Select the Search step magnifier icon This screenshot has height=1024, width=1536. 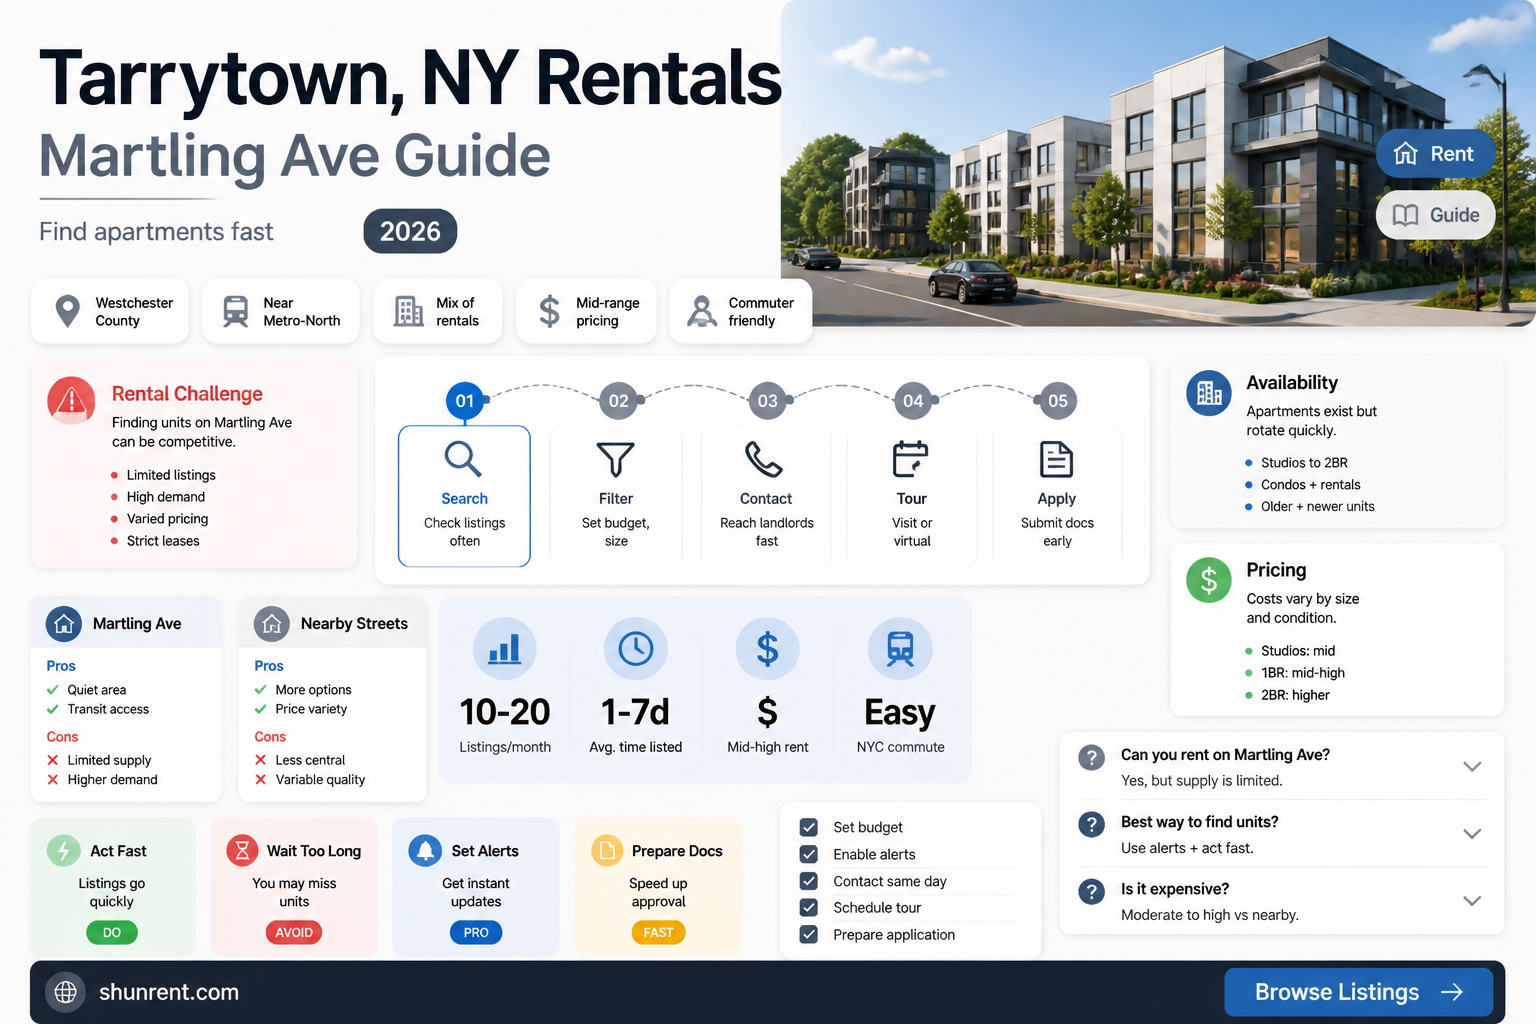(464, 459)
